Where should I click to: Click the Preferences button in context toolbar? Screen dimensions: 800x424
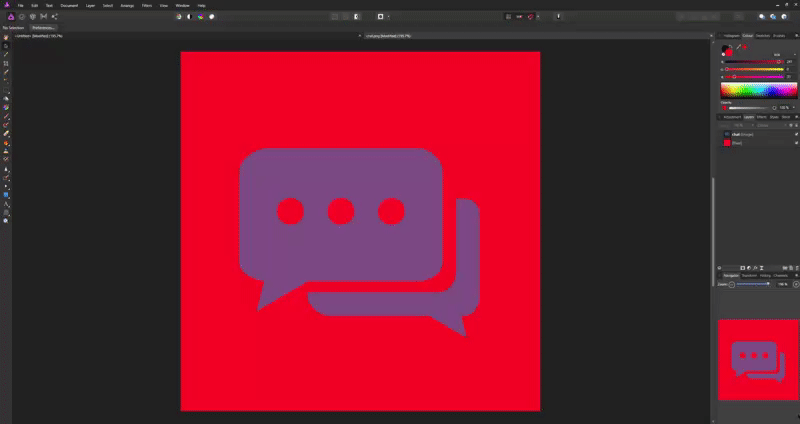click(x=43, y=28)
